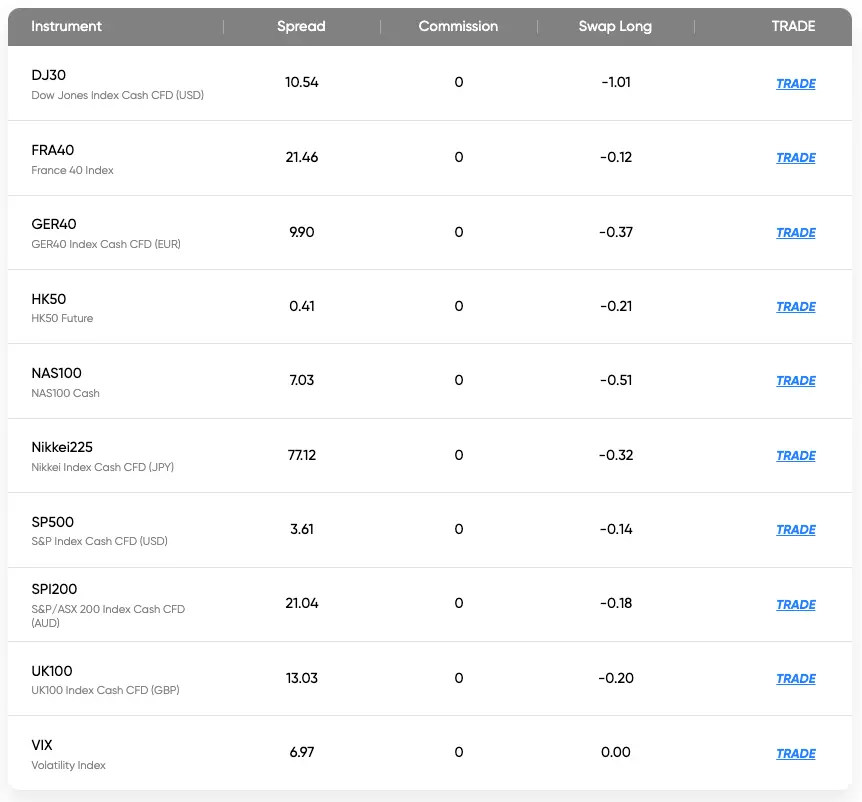Select the DJ30 instrument name
Screen dimensions: 862x802
pos(49,75)
